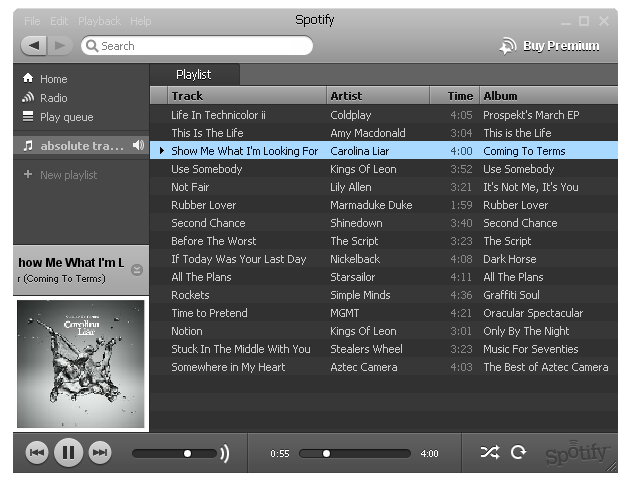The height and width of the screenshot is (480, 640).
Task: Create a New playlist
Action: [69, 175]
